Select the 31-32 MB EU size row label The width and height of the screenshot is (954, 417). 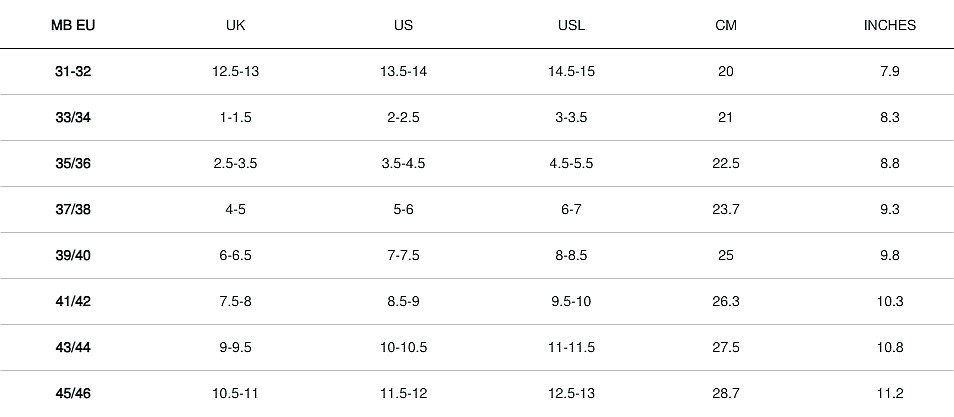(x=73, y=71)
